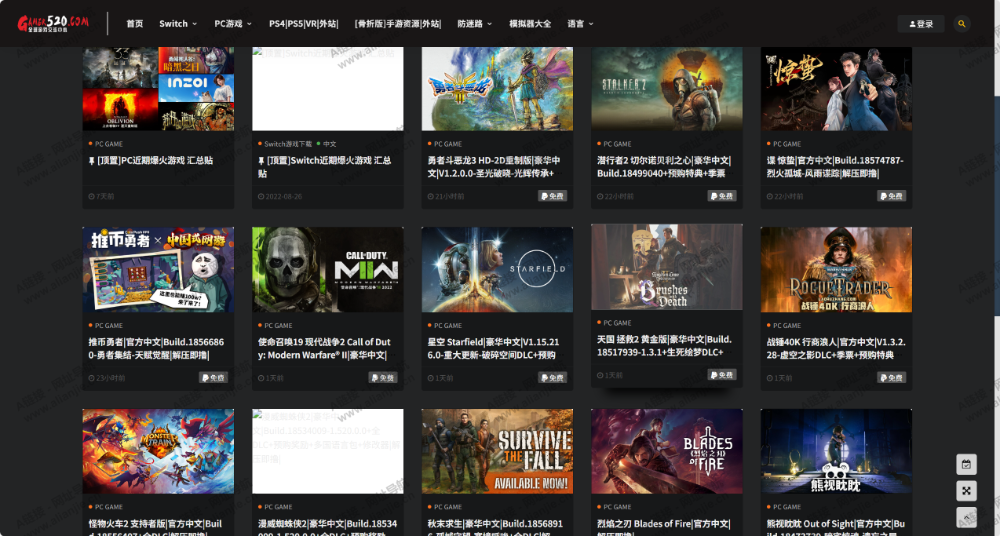Click the 7天前 timestamp

coord(101,197)
